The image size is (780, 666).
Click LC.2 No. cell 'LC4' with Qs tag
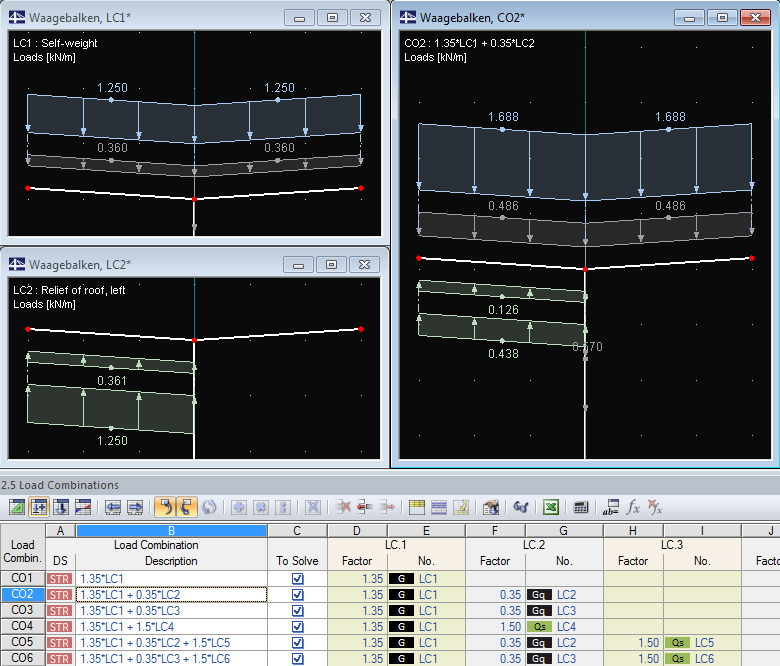click(564, 626)
